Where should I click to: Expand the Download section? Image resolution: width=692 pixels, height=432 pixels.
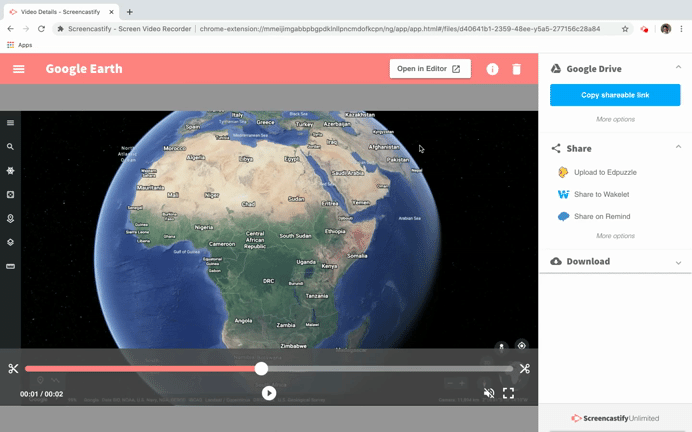click(678, 263)
